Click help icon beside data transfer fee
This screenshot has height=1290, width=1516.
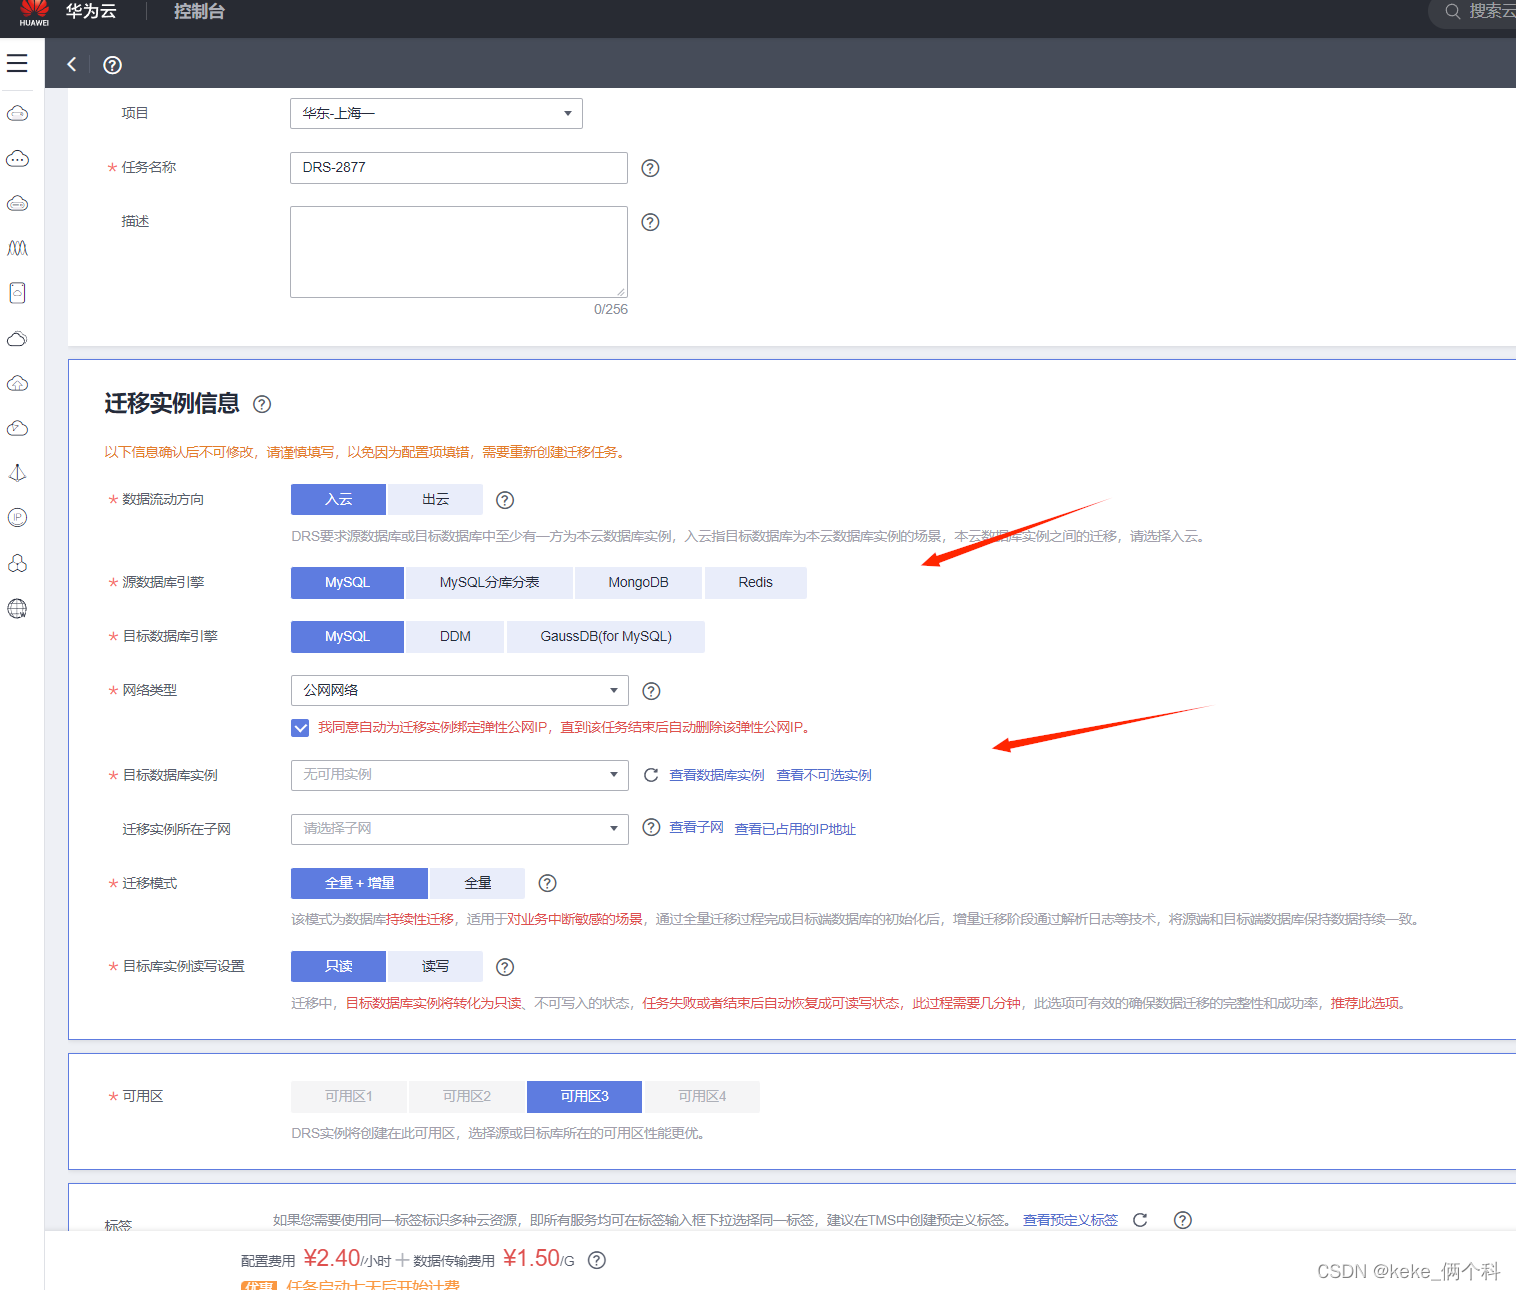tap(597, 1260)
